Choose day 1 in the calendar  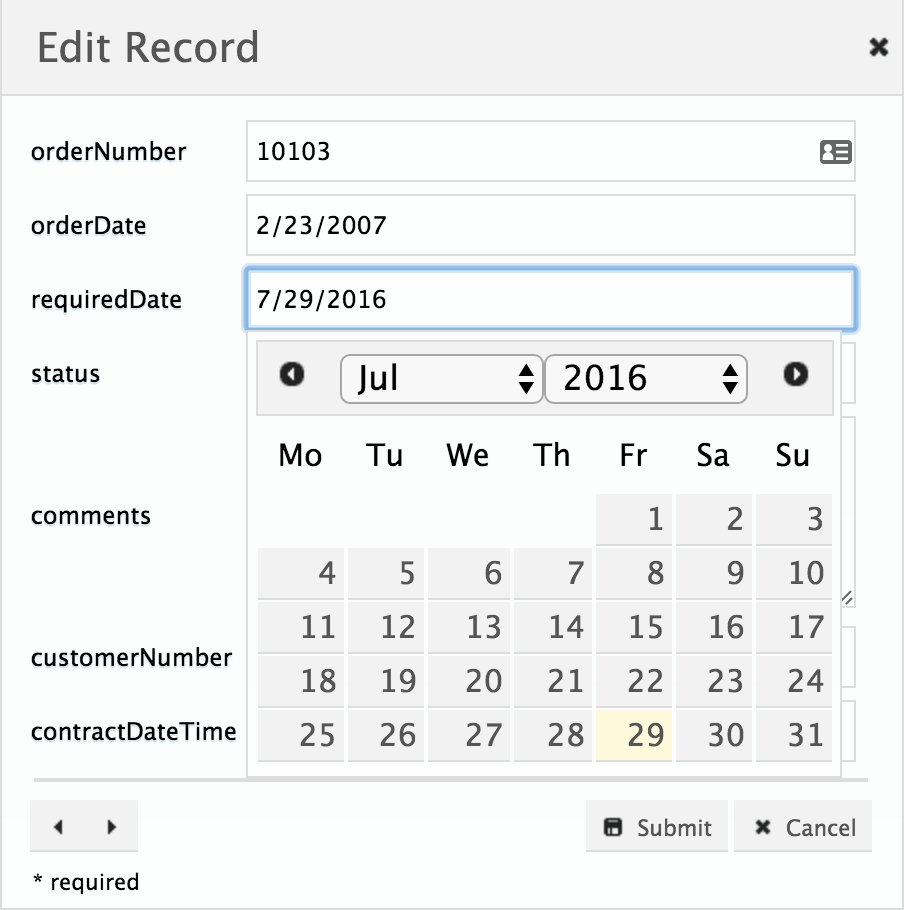634,519
